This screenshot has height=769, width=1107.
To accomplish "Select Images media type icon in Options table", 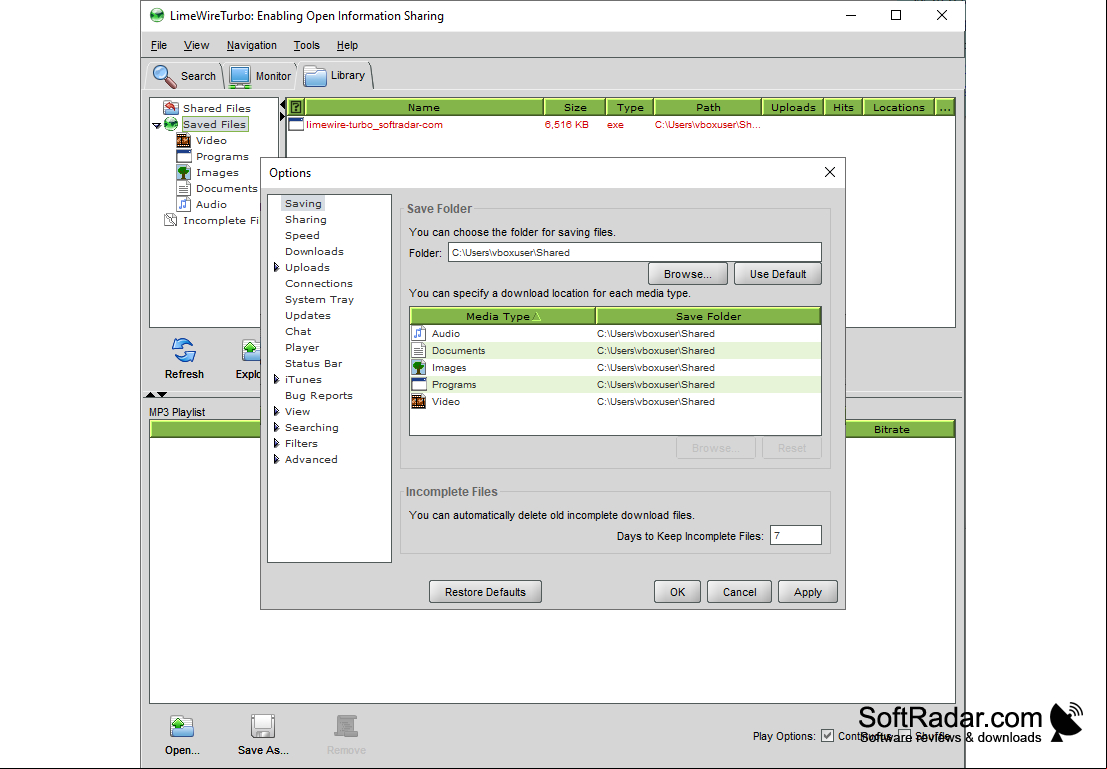I will tap(419, 367).
